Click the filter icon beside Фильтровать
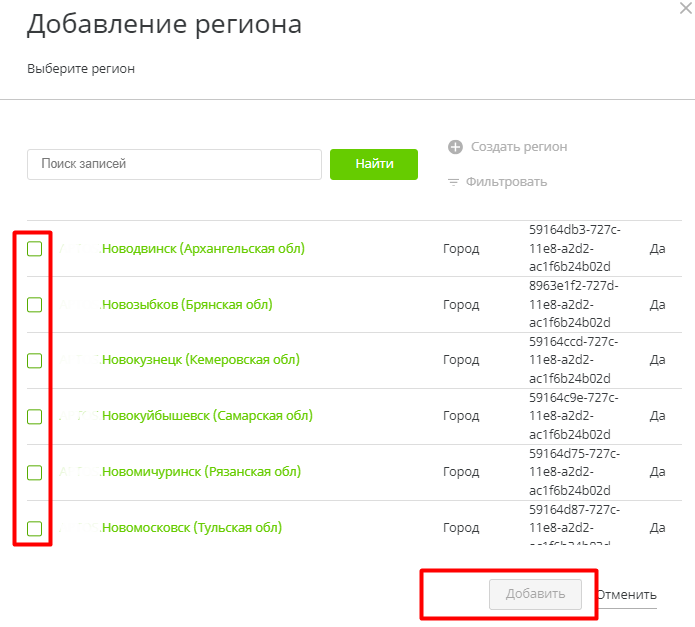 tap(453, 182)
